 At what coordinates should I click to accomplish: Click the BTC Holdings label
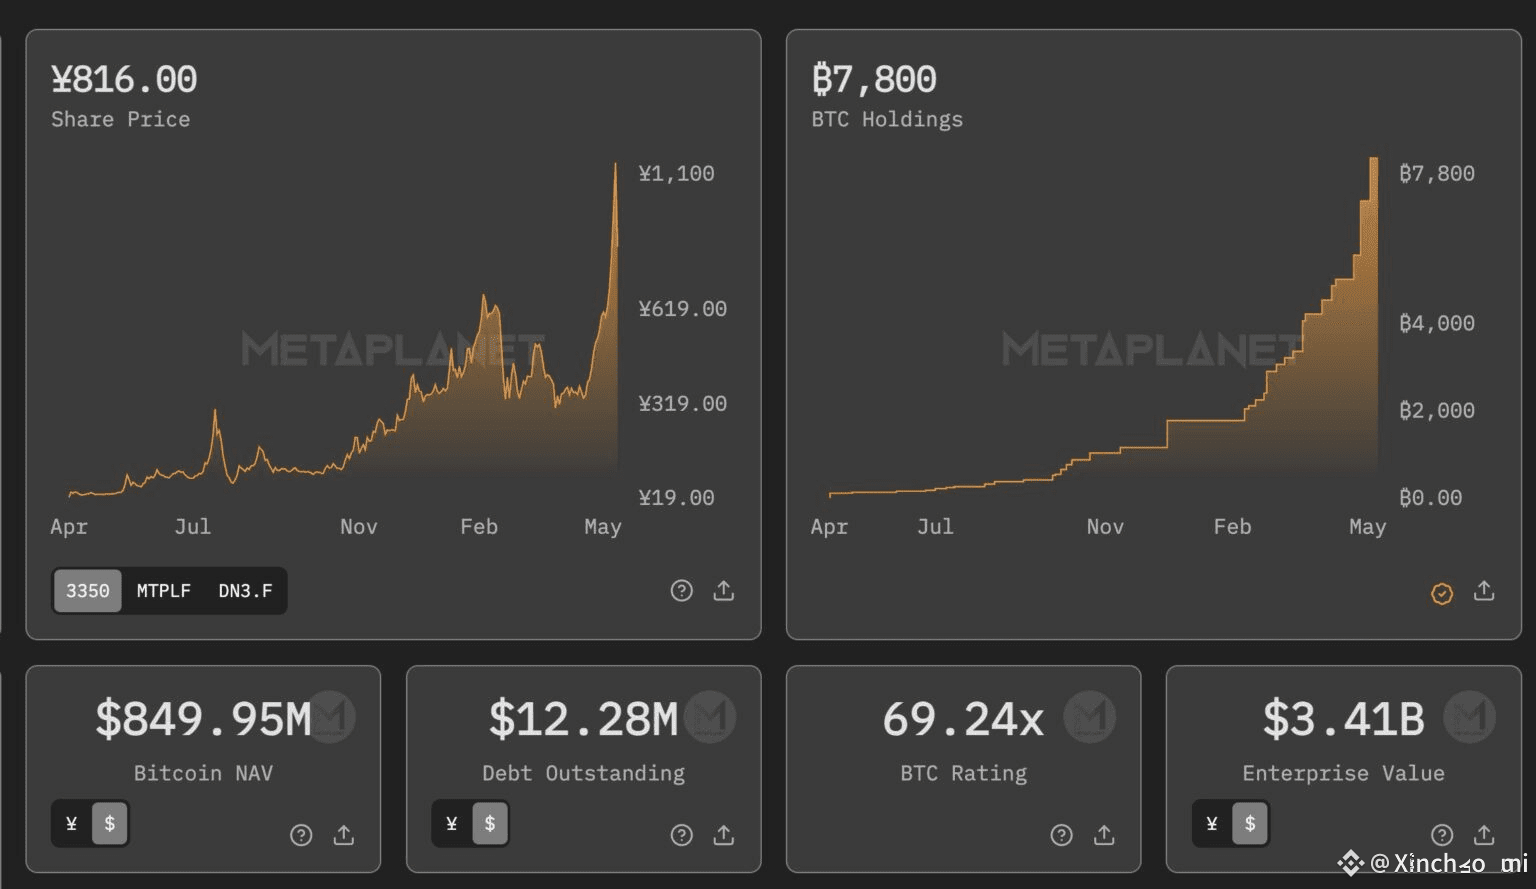887,119
